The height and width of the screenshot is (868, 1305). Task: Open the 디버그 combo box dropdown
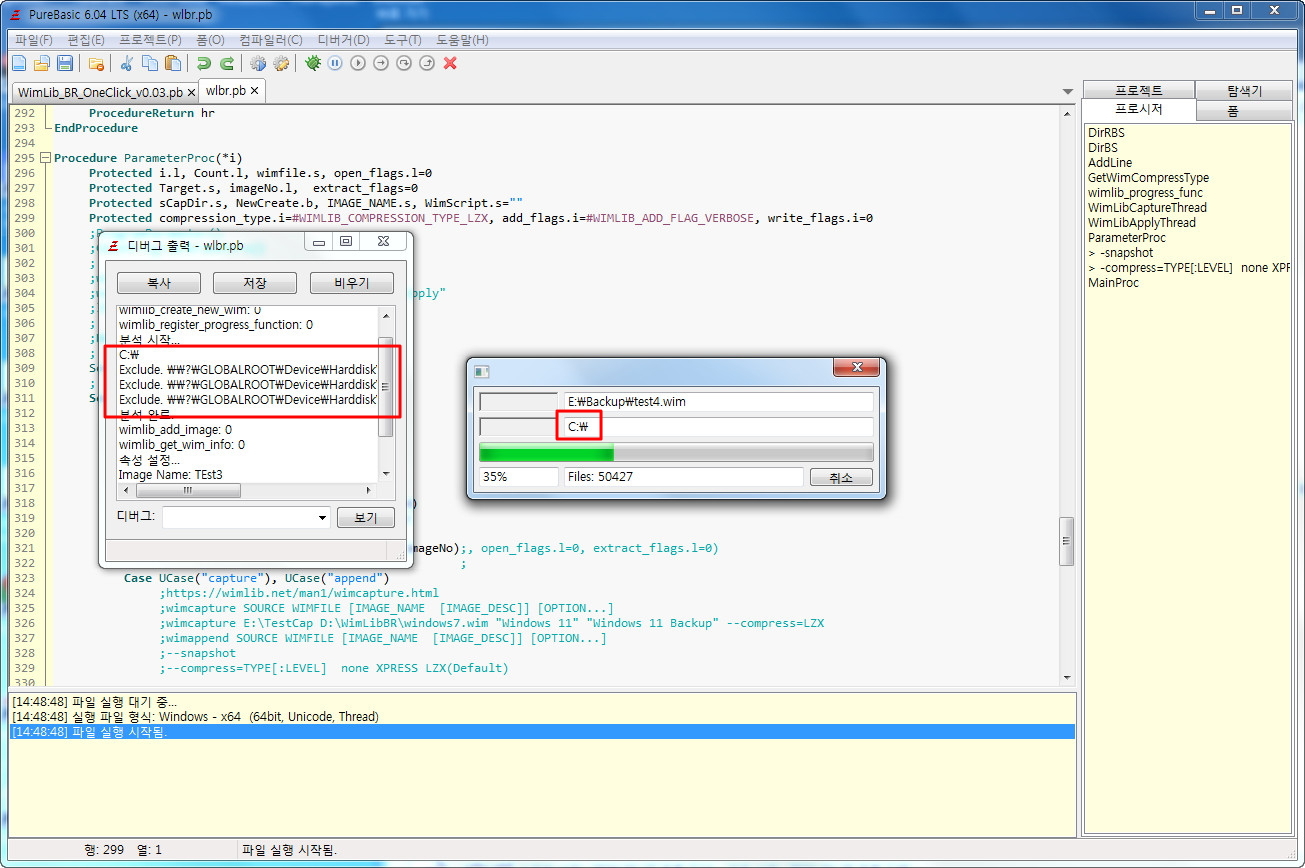[x=322, y=518]
